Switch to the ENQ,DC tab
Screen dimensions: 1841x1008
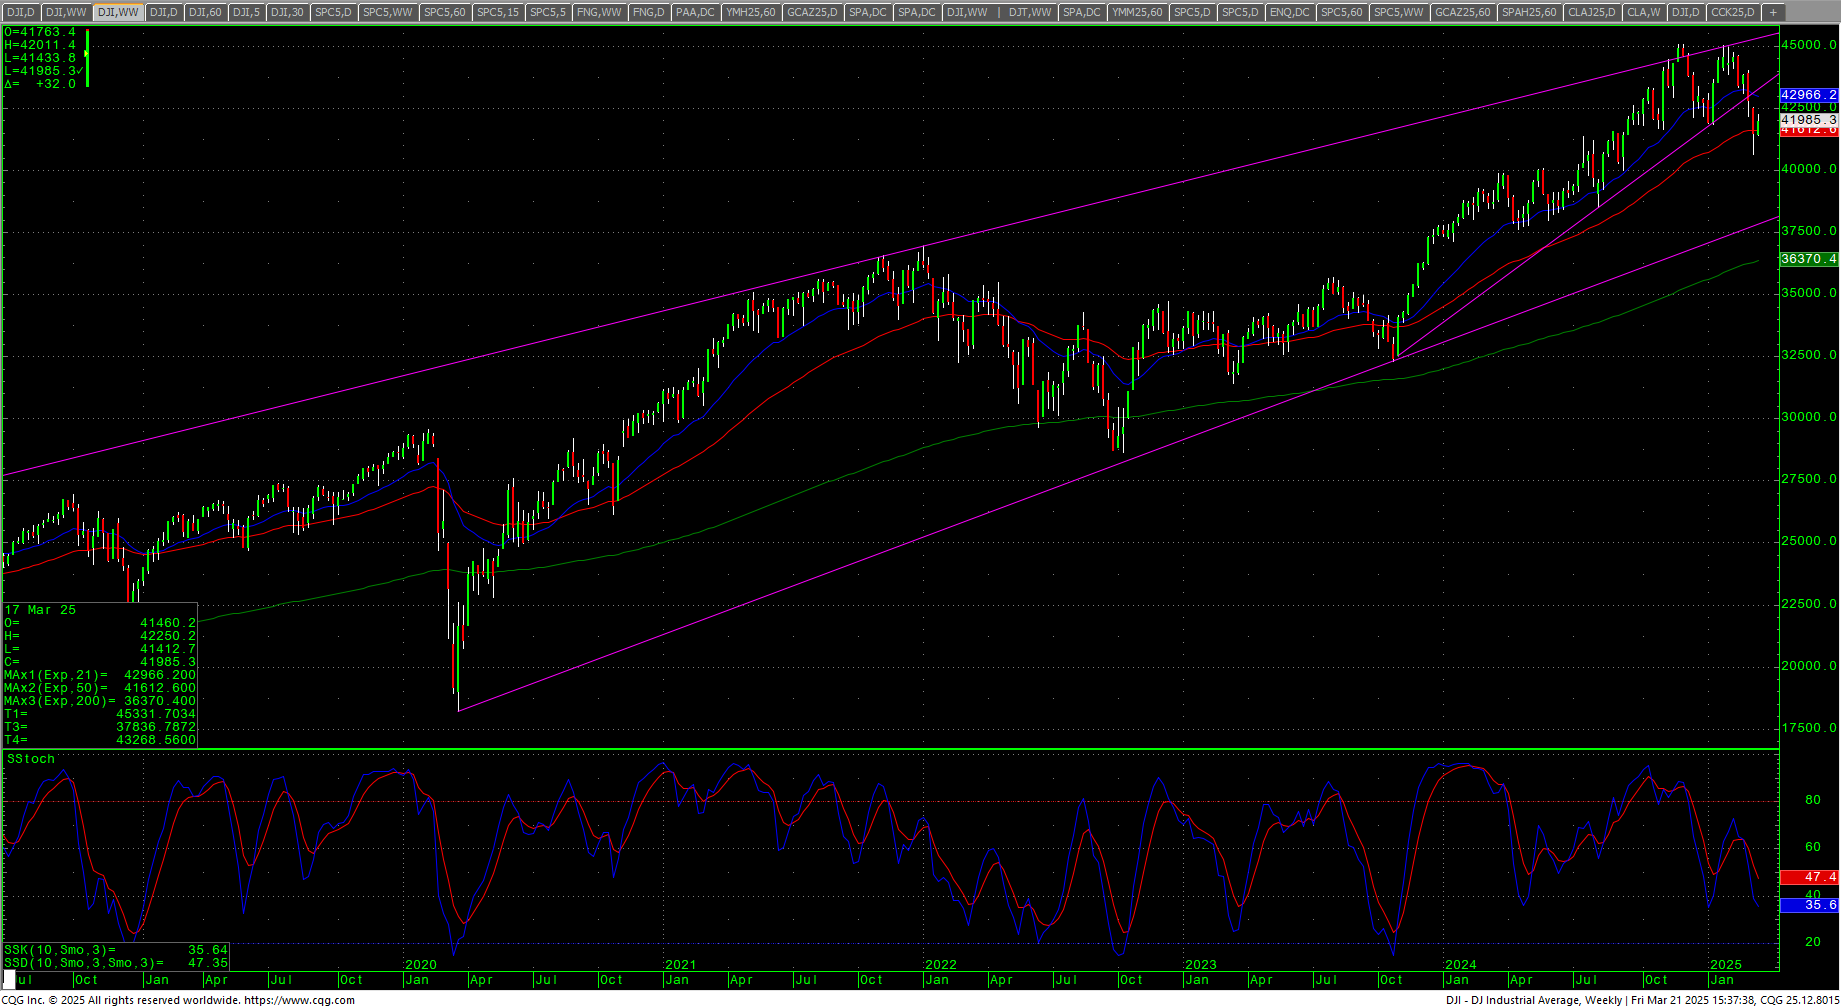[1289, 12]
